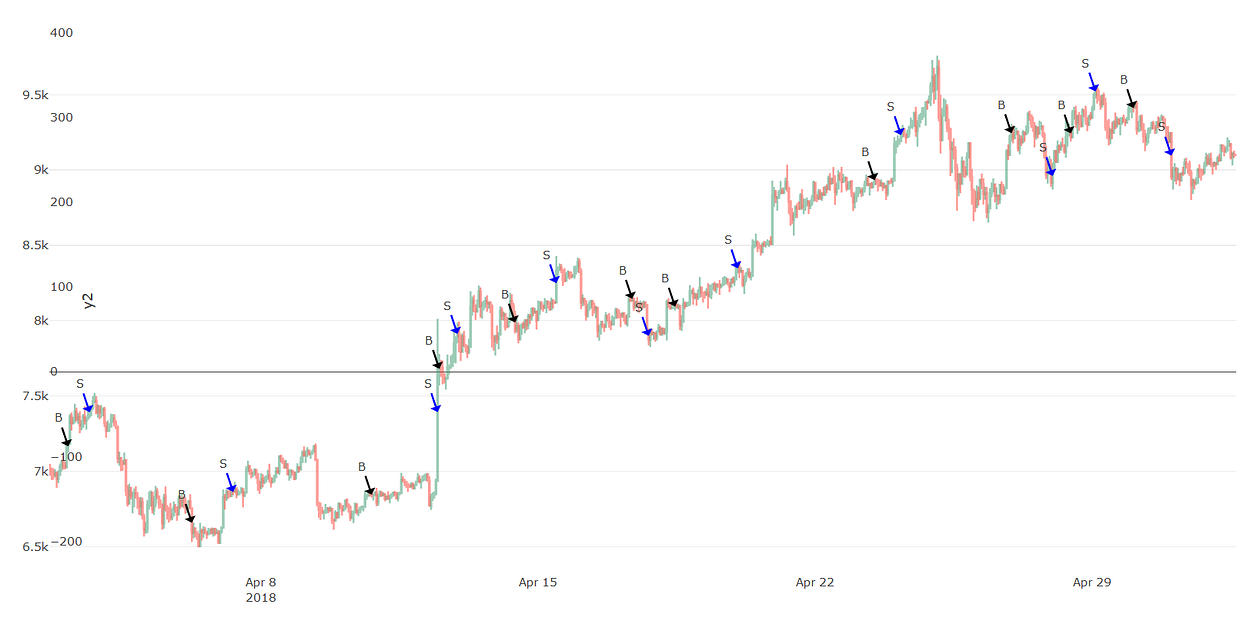Click the 8.5k price axis label
The image size is (1250, 627).
35,246
